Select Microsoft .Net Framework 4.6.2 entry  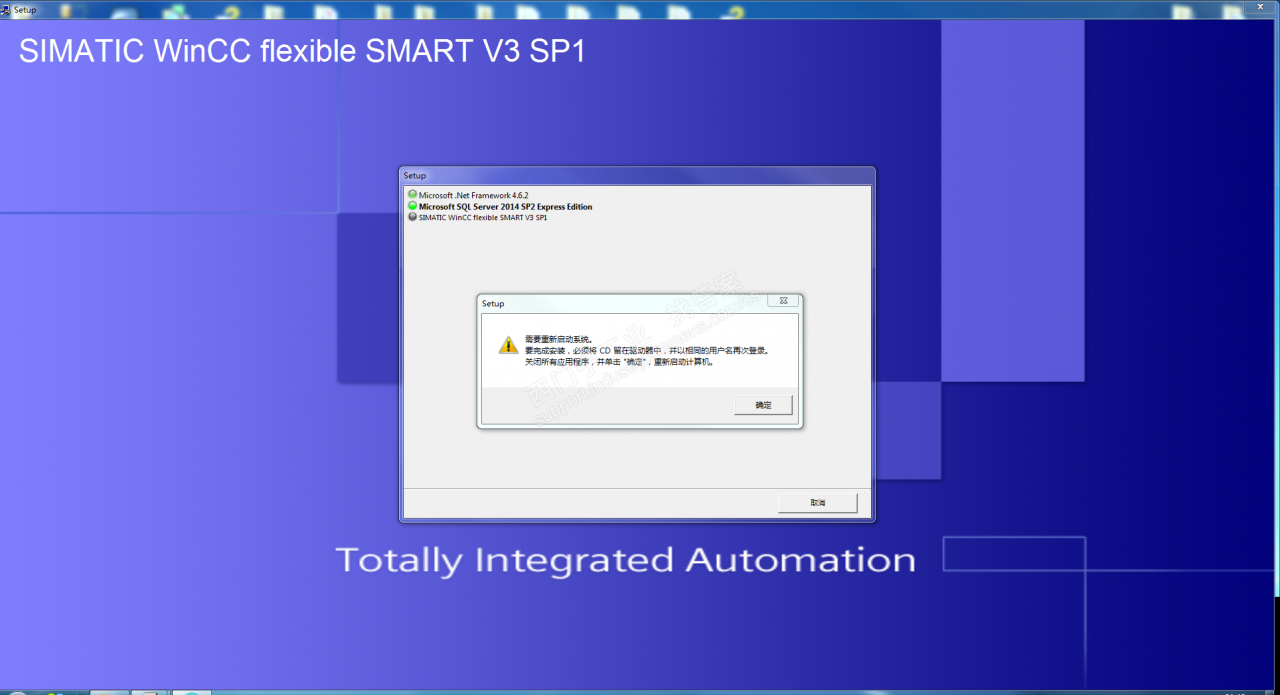click(473, 195)
